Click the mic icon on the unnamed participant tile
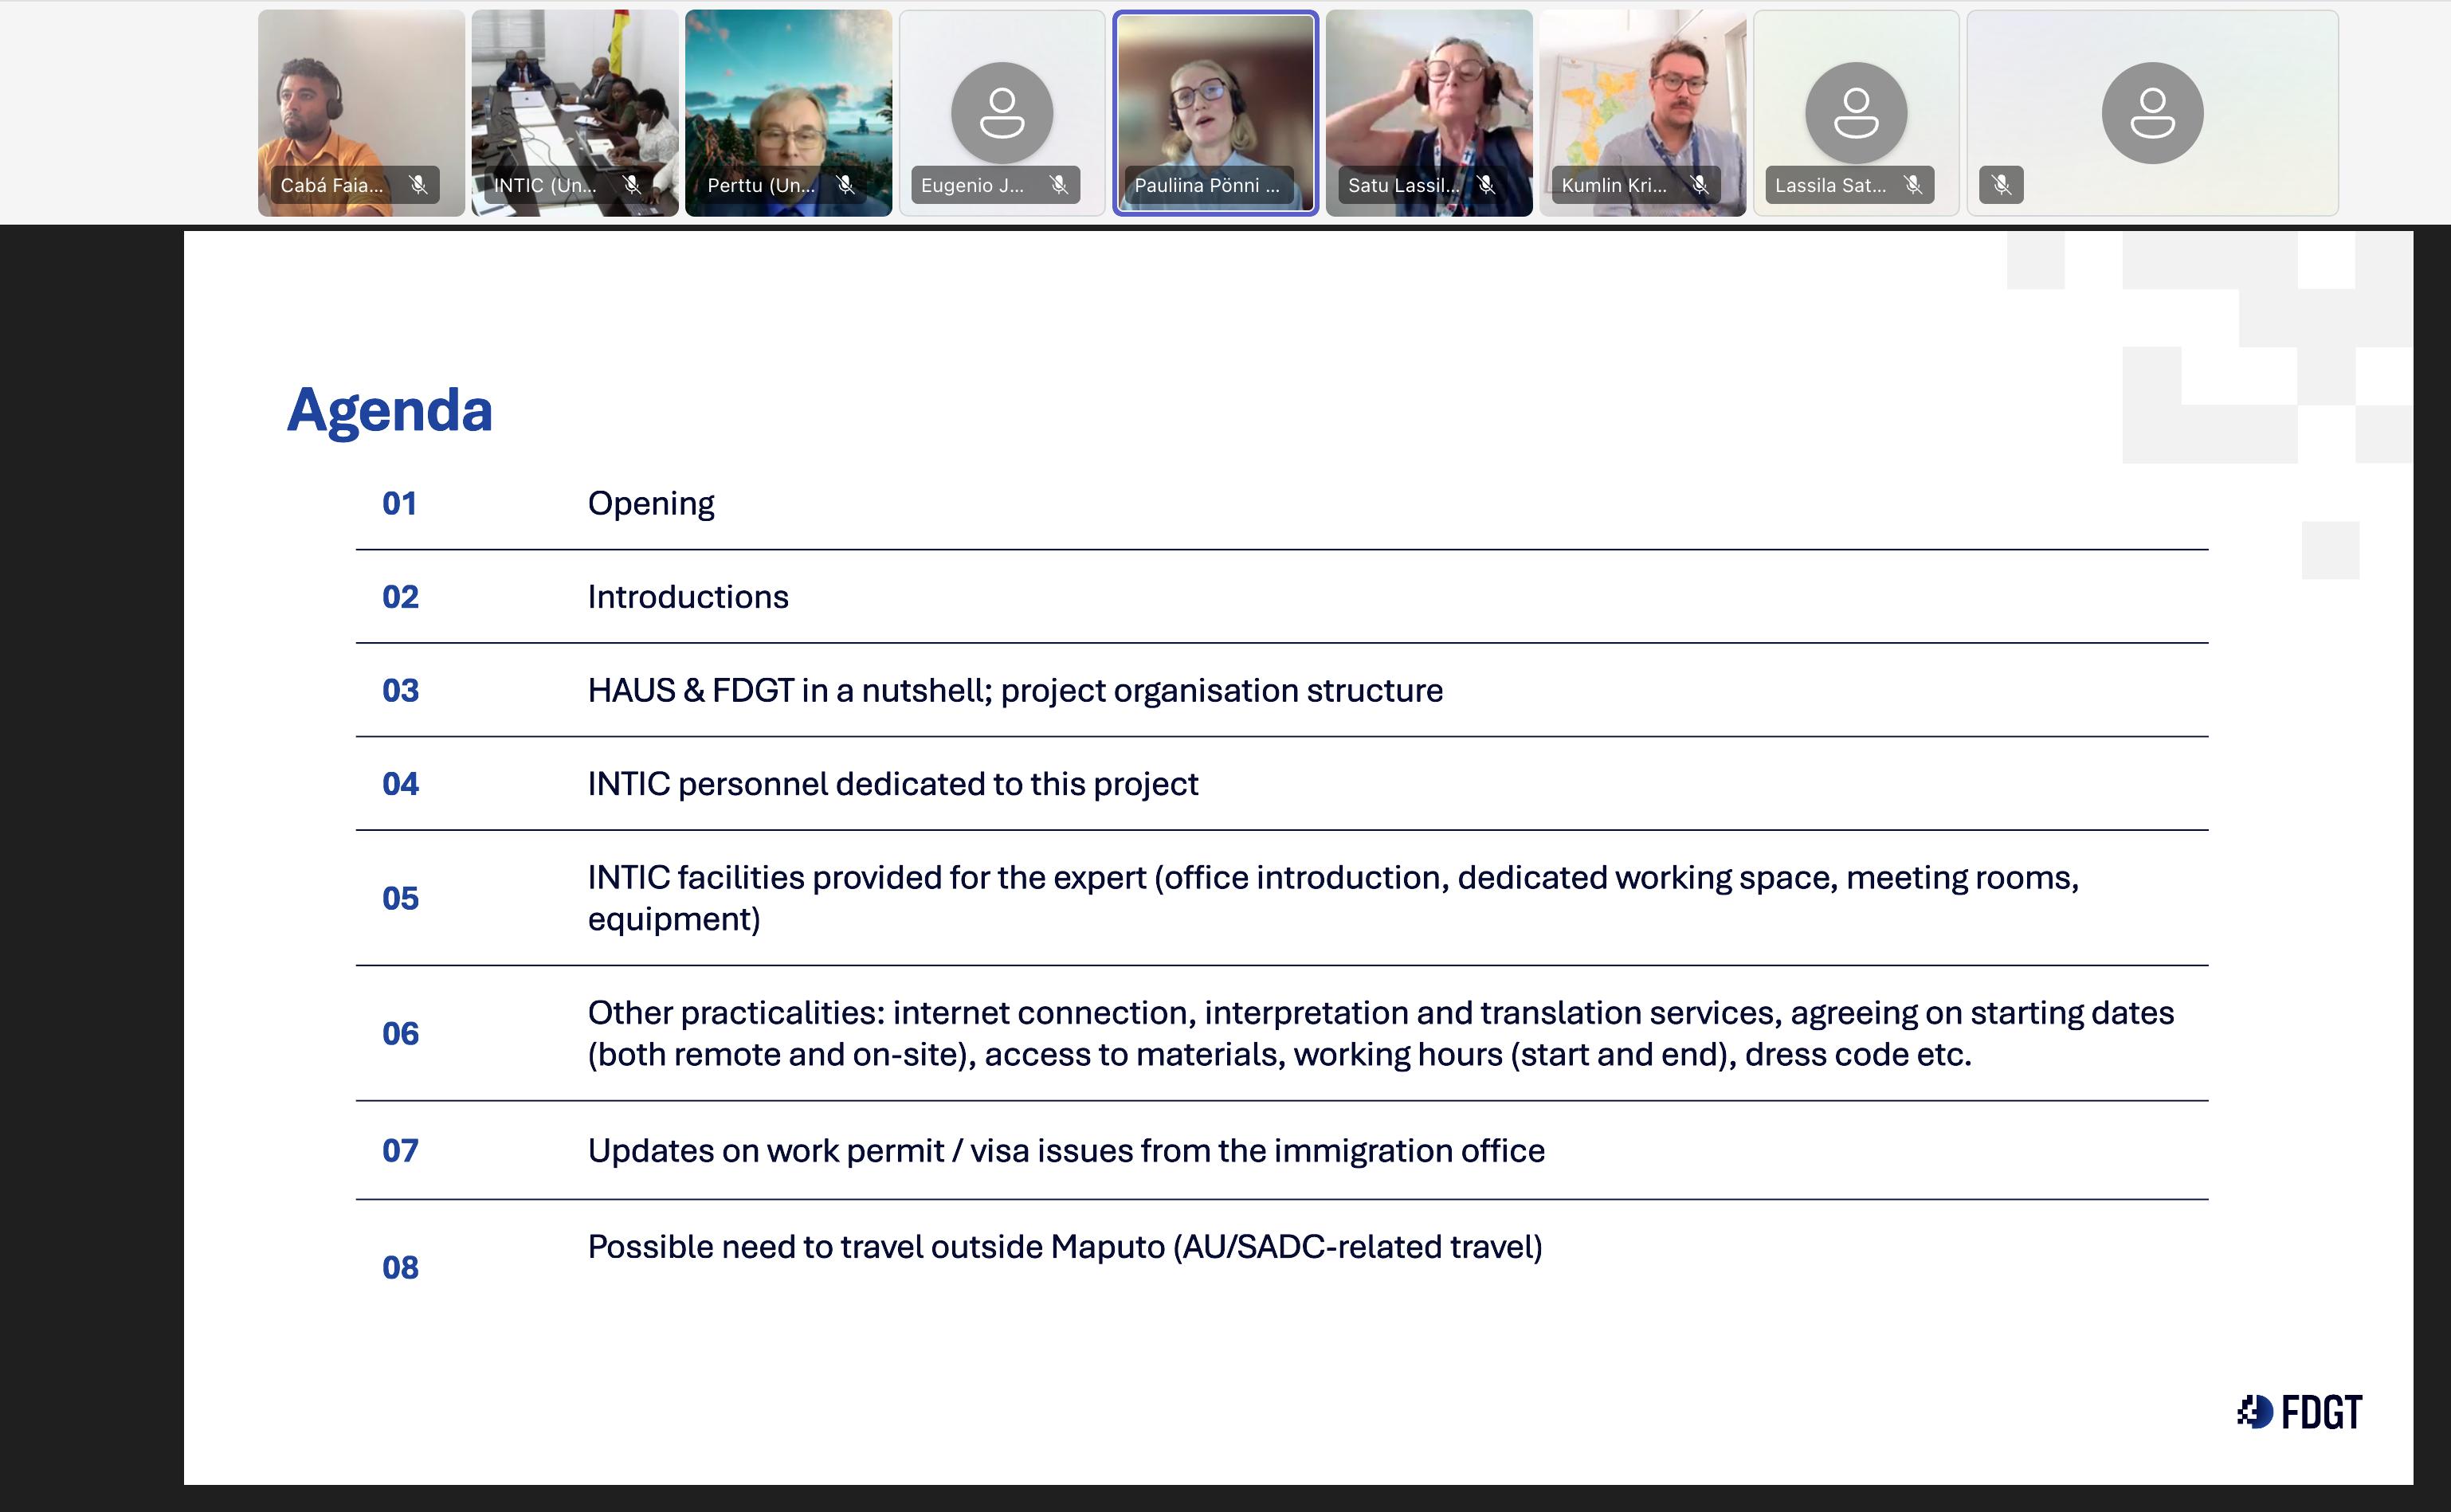The image size is (2451, 1512). pos(2001,185)
